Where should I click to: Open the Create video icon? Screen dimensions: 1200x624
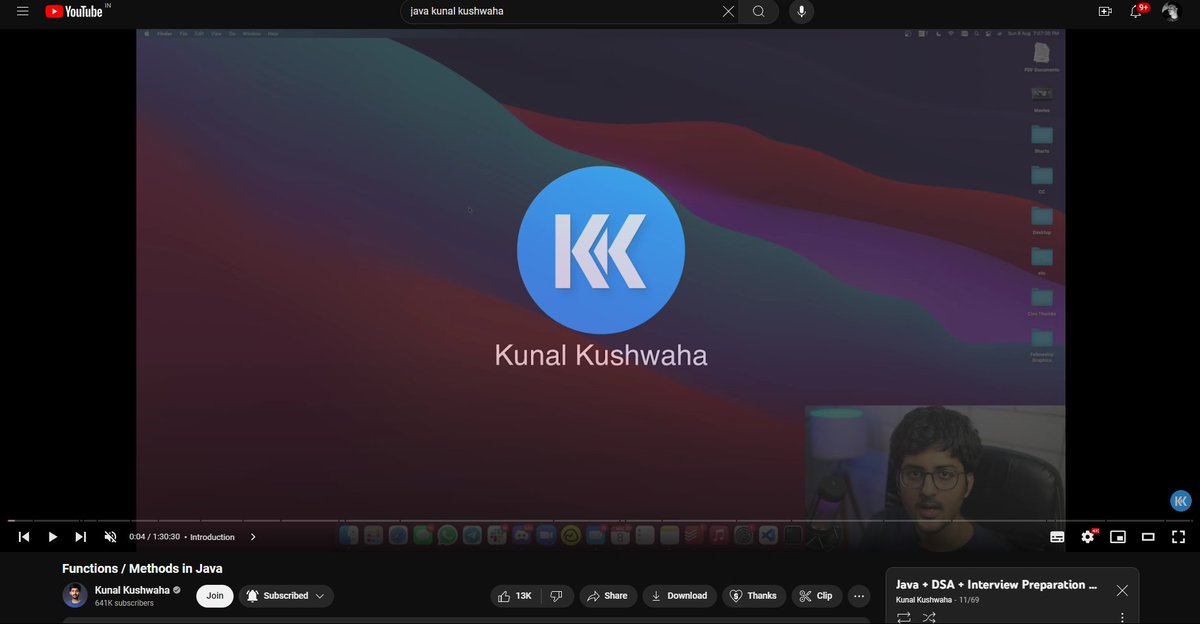coord(1105,11)
